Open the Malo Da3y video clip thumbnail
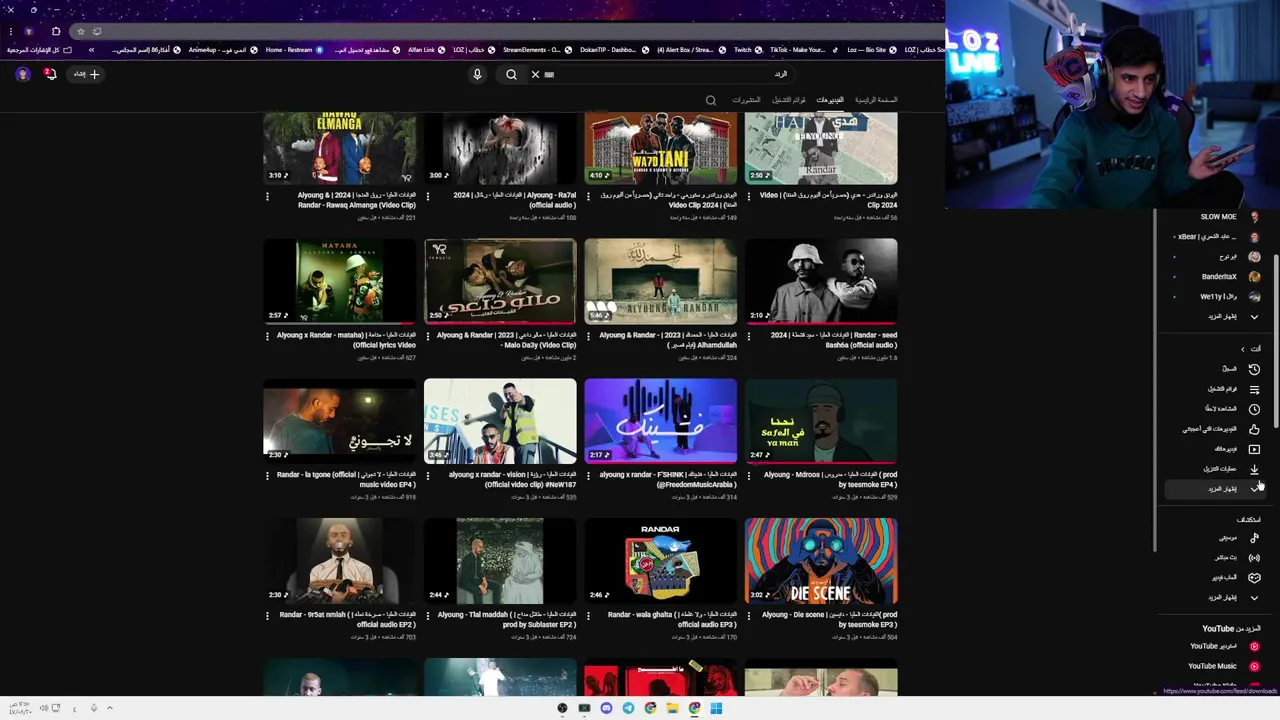The height and width of the screenshot is (720, 1280). [500, 281]
